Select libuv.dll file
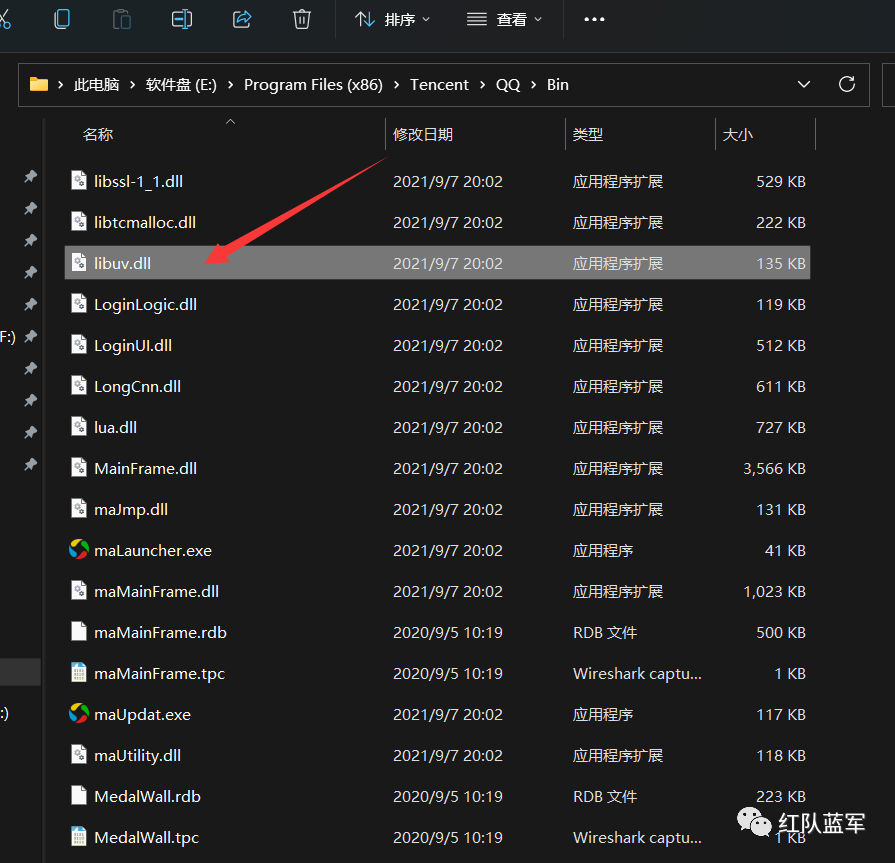895x863 pixels. (x=437, y=263)
